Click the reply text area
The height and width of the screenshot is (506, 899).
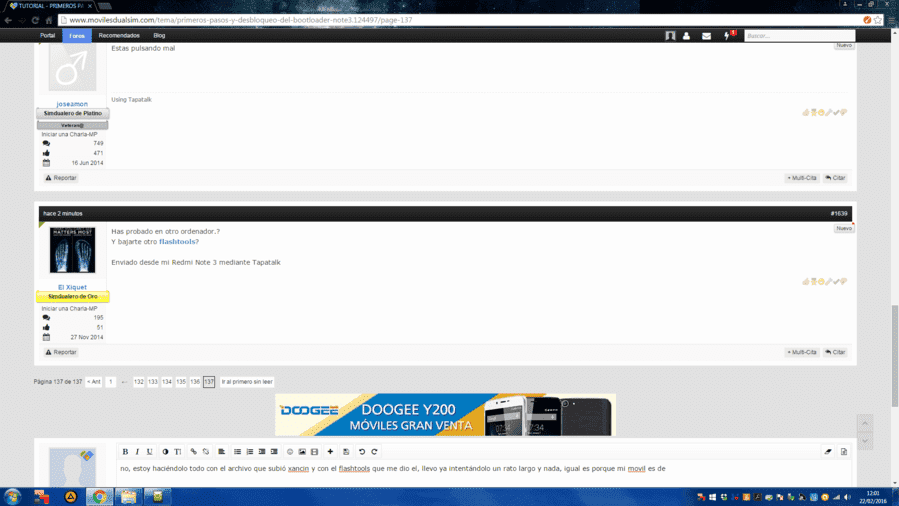point(484,473)
